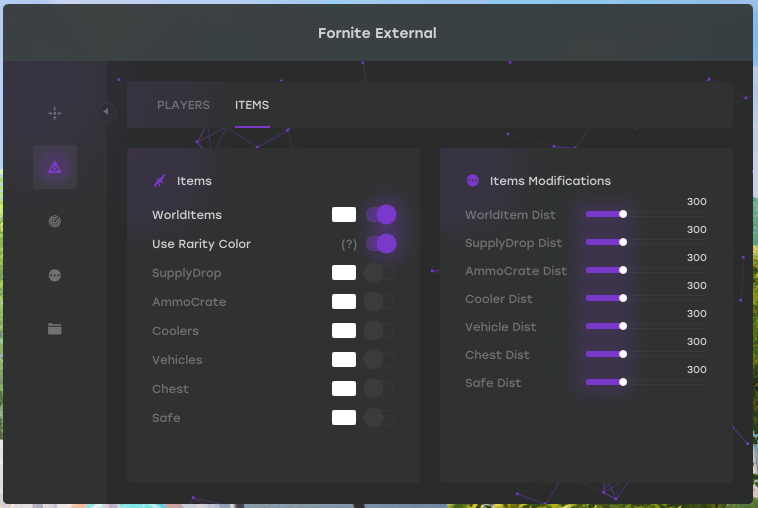
Task: Disable the Use Rarity Color toggle
Action: click(381, 244)
